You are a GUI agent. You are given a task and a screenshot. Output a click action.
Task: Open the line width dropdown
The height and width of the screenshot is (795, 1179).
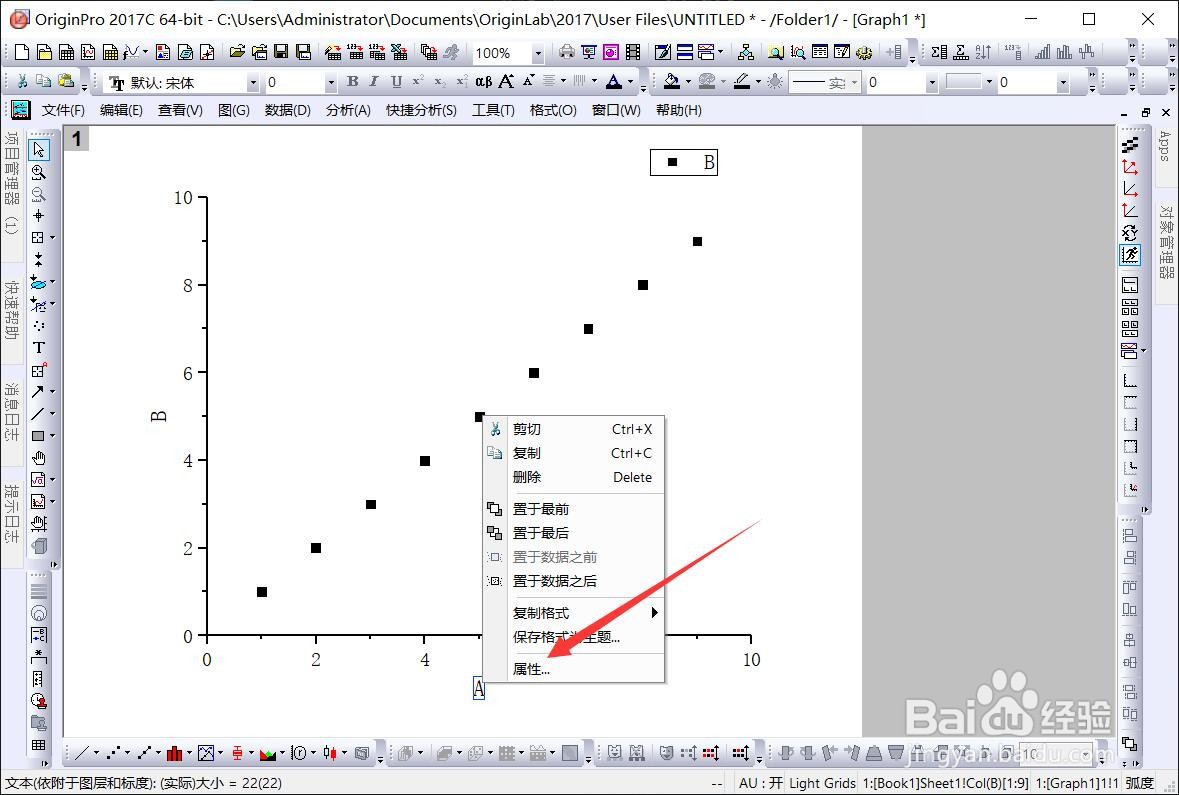(x=932, y=82)
